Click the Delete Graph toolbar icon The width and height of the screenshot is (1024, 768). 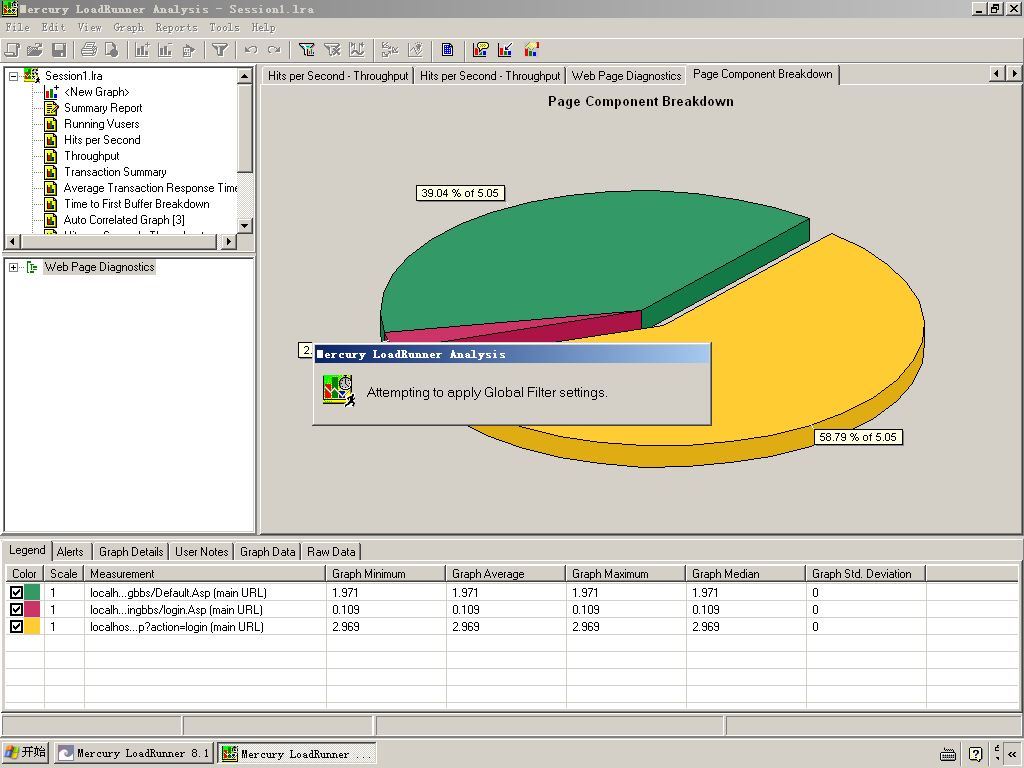165,50
